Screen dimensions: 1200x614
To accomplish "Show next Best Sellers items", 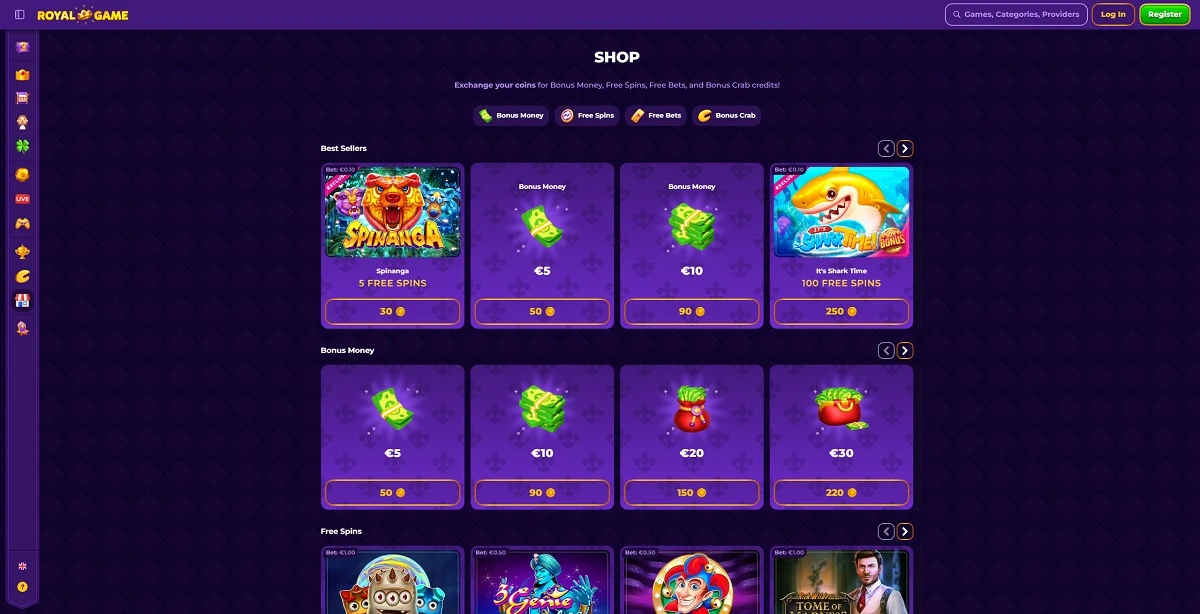I will (x=905, y=149).
